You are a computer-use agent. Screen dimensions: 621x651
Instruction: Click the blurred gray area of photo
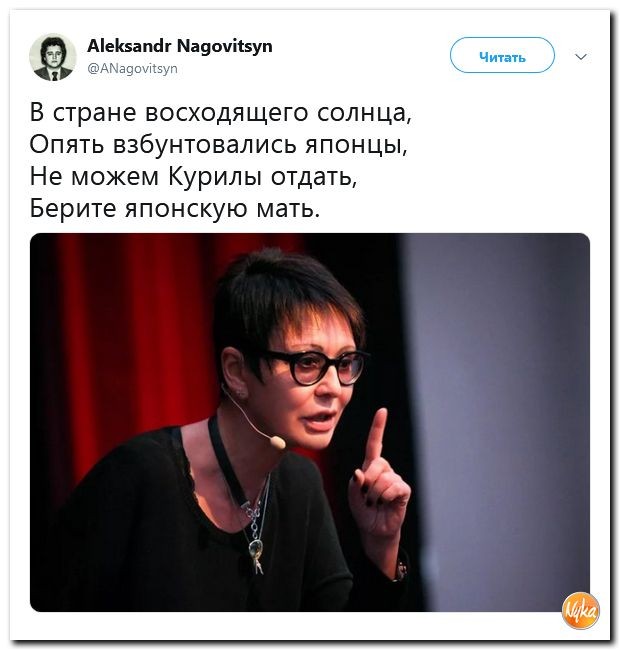498,415
